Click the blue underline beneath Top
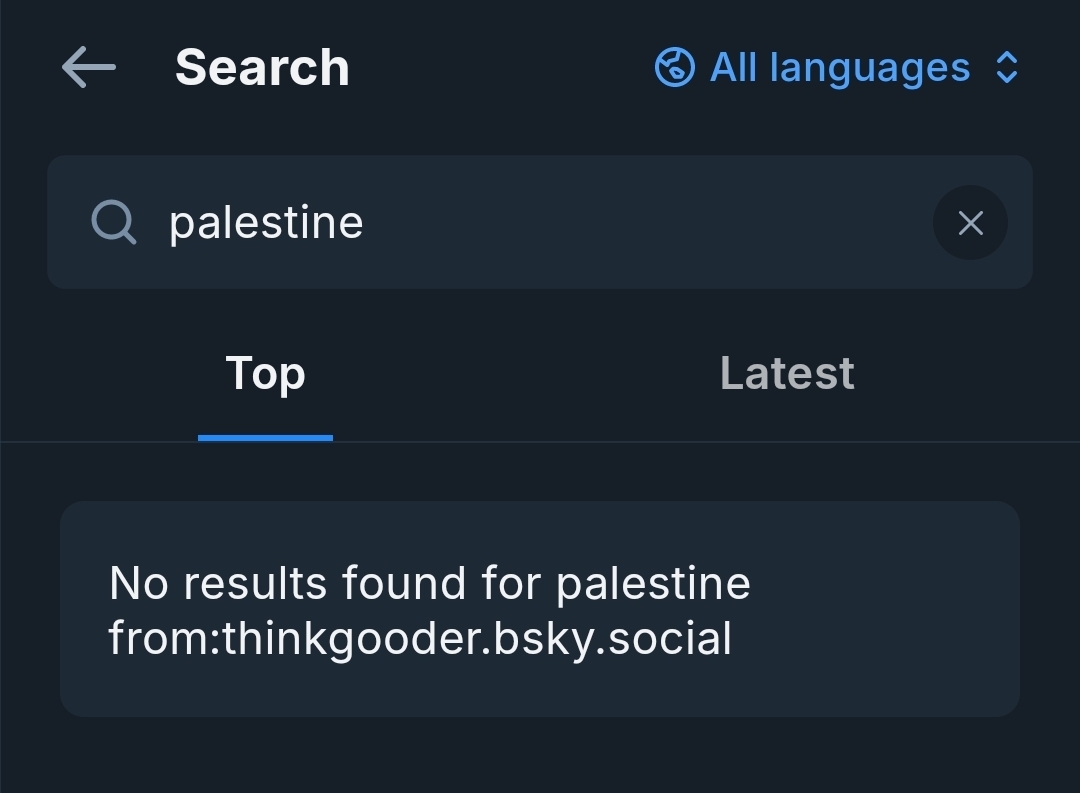 [x=265, y=437]
